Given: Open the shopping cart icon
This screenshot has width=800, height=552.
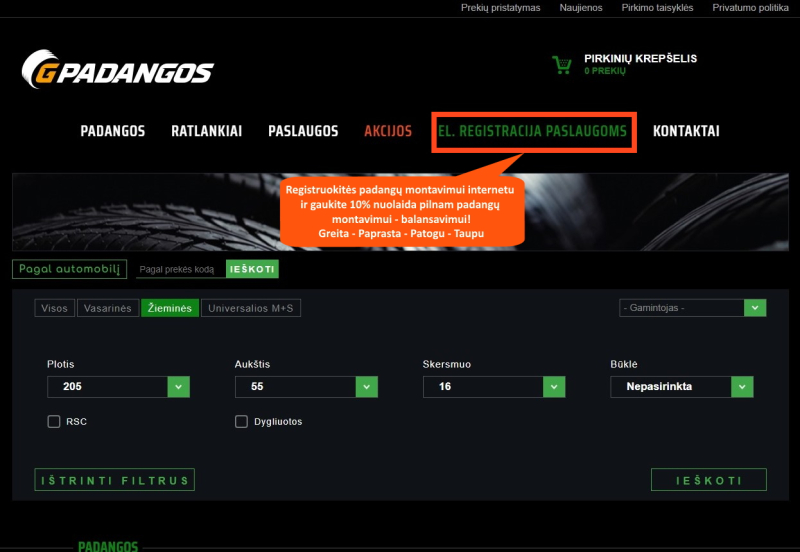Looking at the screenshot, I should 562,65.
